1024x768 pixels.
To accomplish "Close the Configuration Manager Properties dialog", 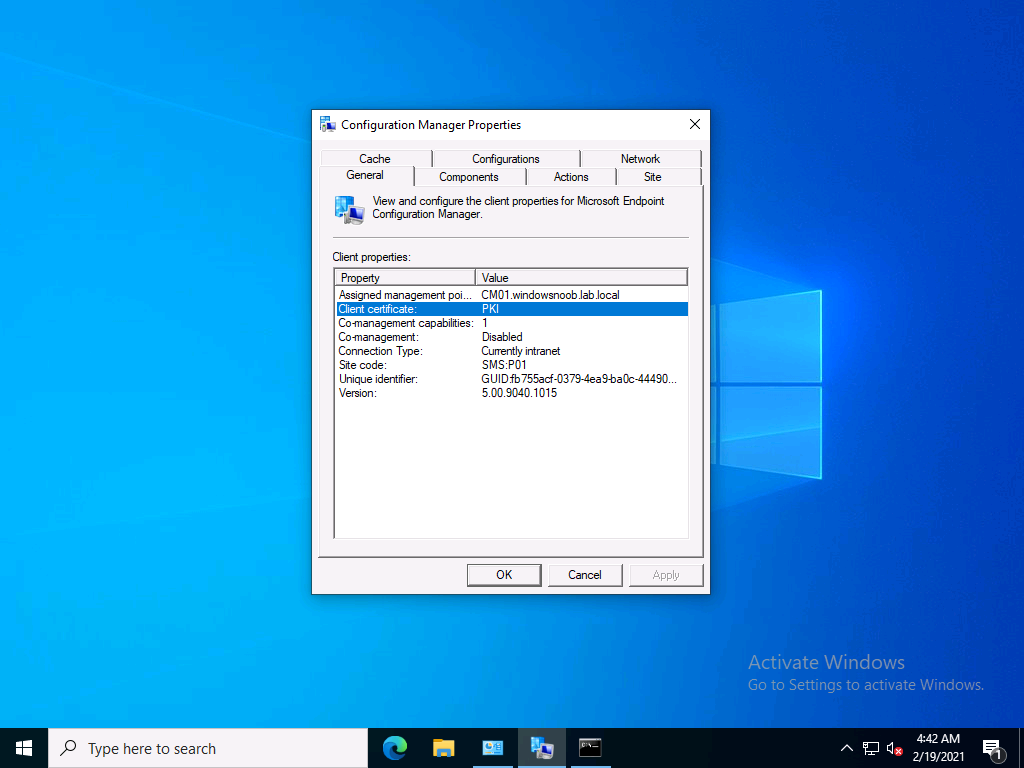I will pos(694,124).
